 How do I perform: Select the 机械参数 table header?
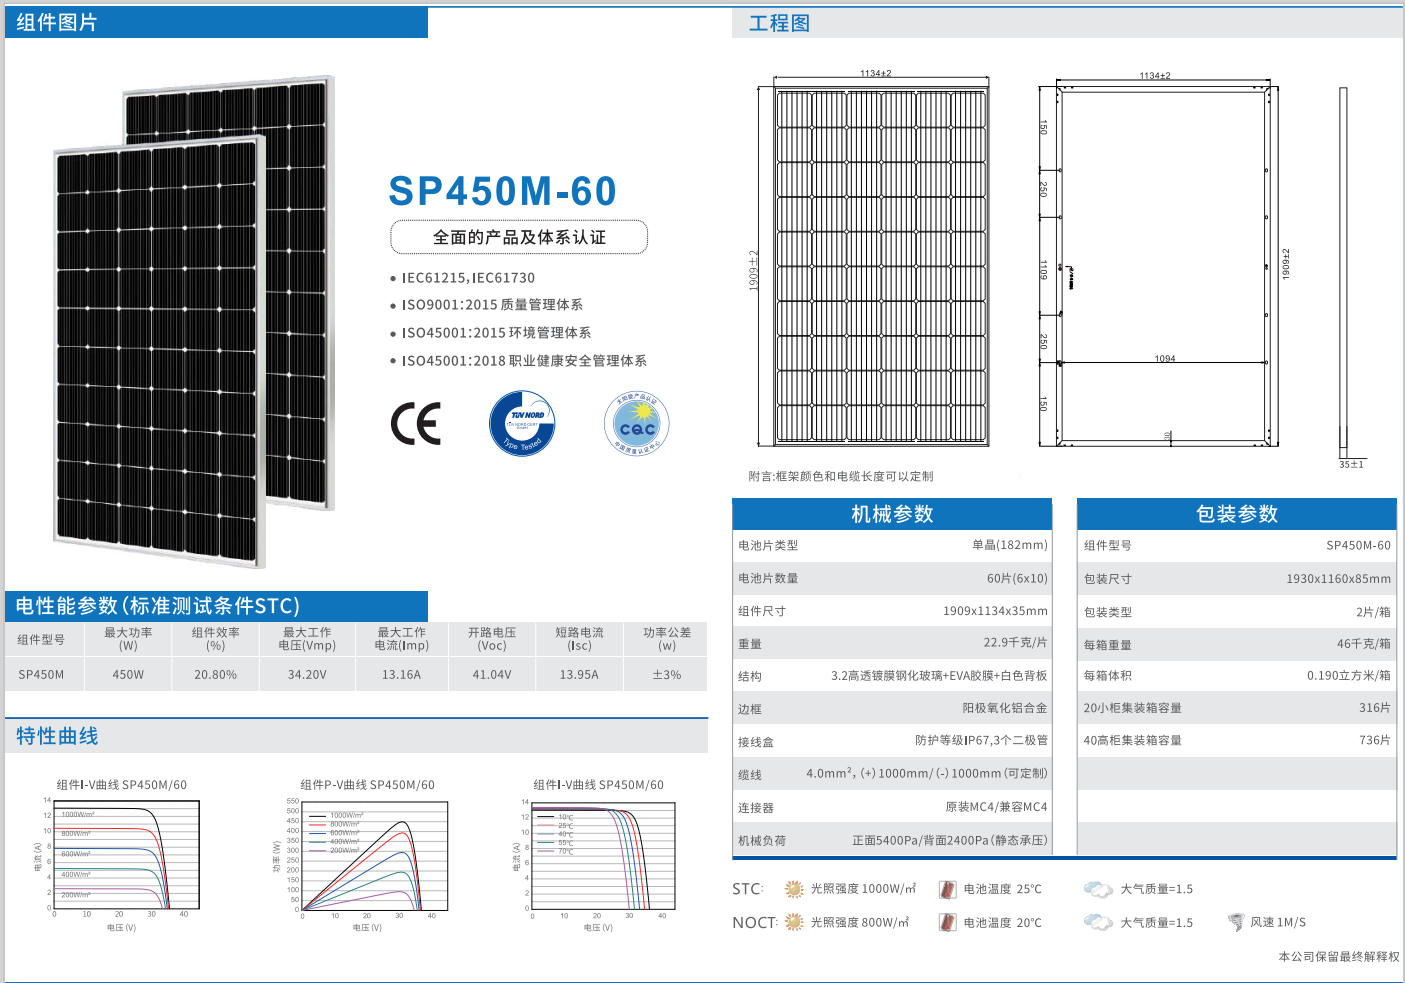[891, 514]
